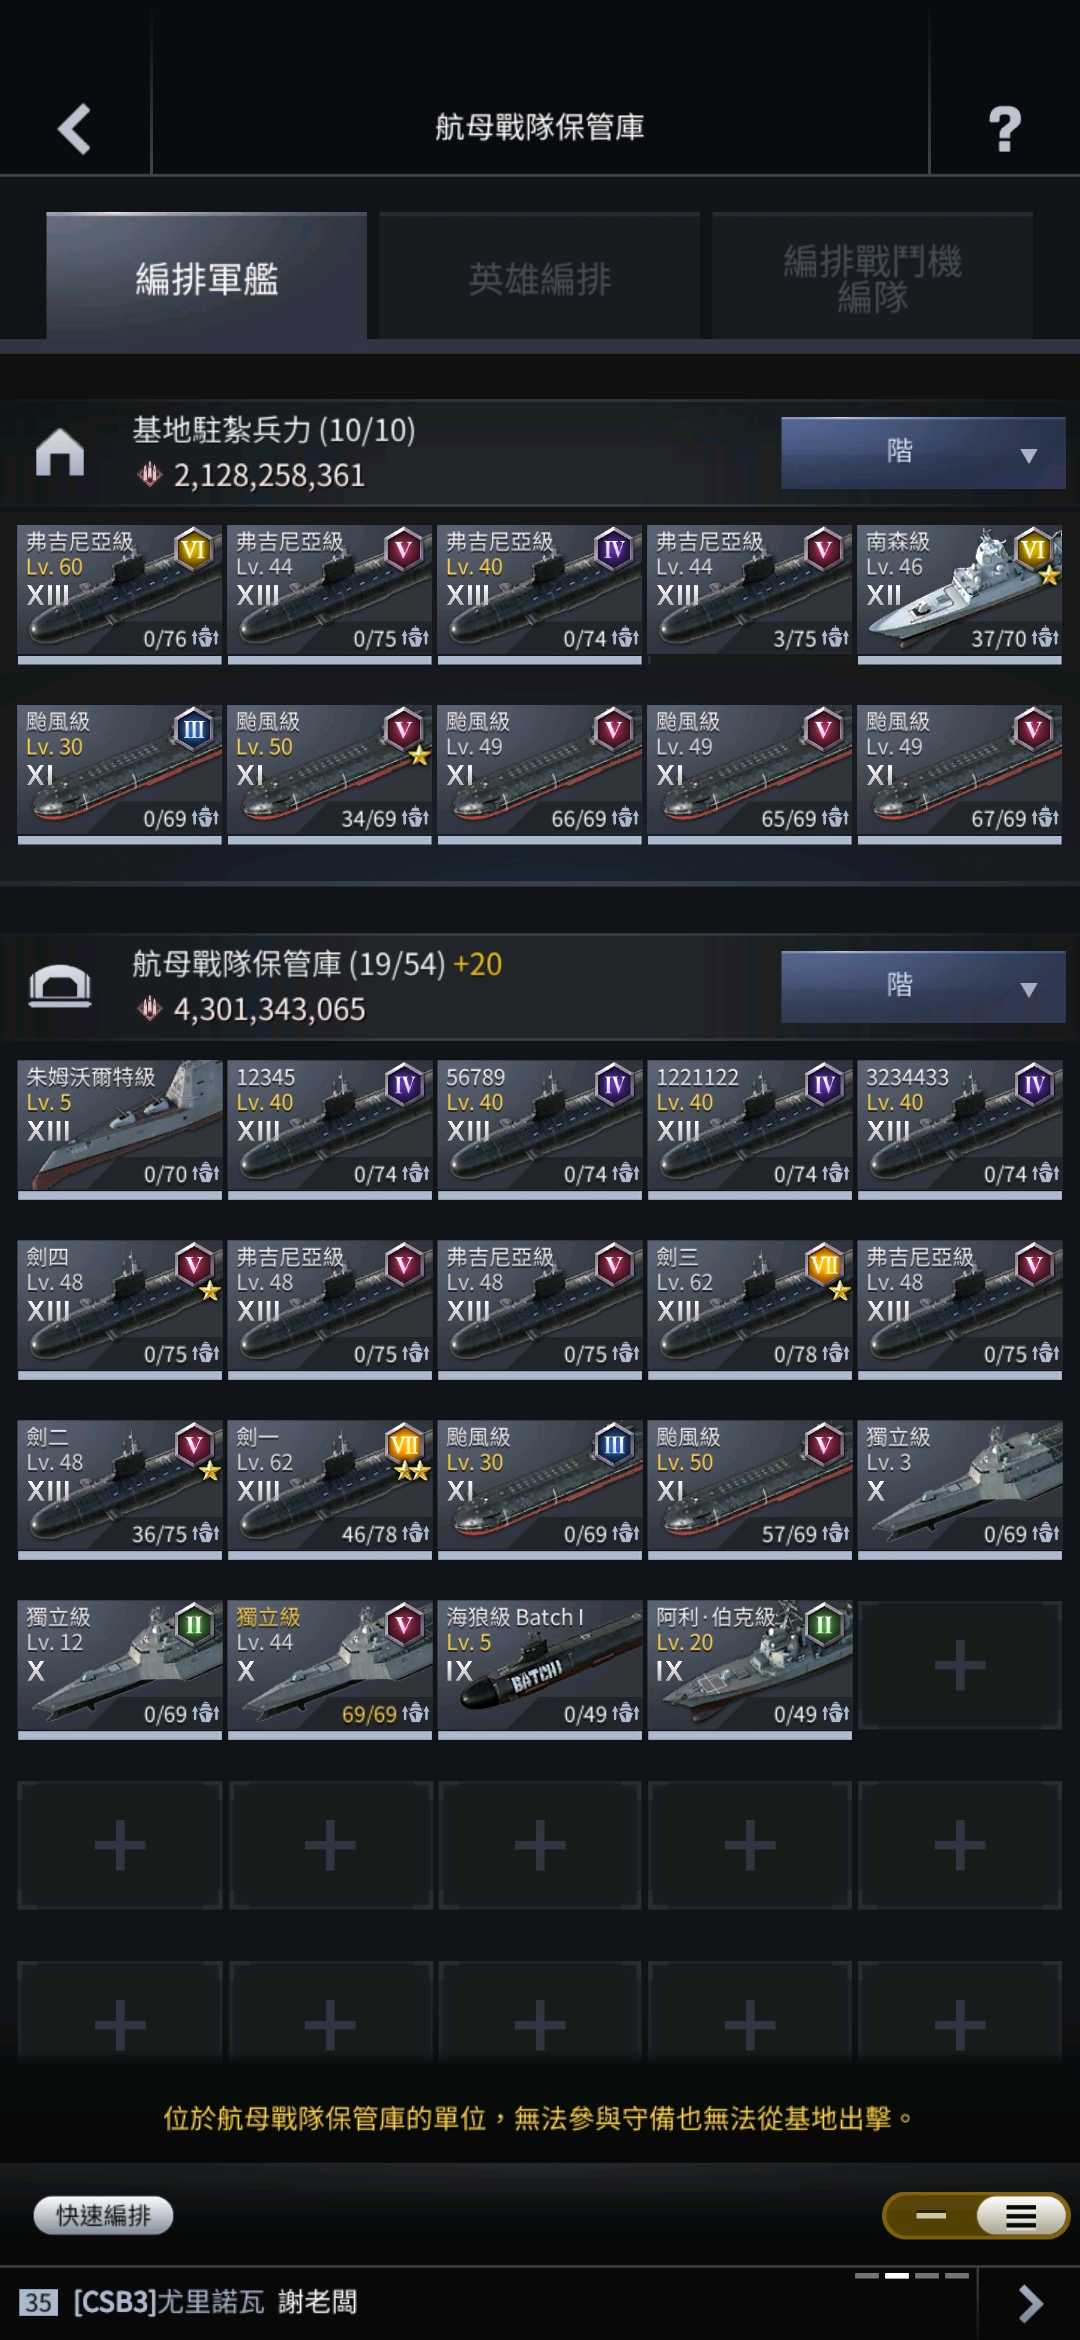This screenshot has height=2340, width=1080.
Task: Tap the carrier storage hangar icon
Action: (x=60, y=986)
